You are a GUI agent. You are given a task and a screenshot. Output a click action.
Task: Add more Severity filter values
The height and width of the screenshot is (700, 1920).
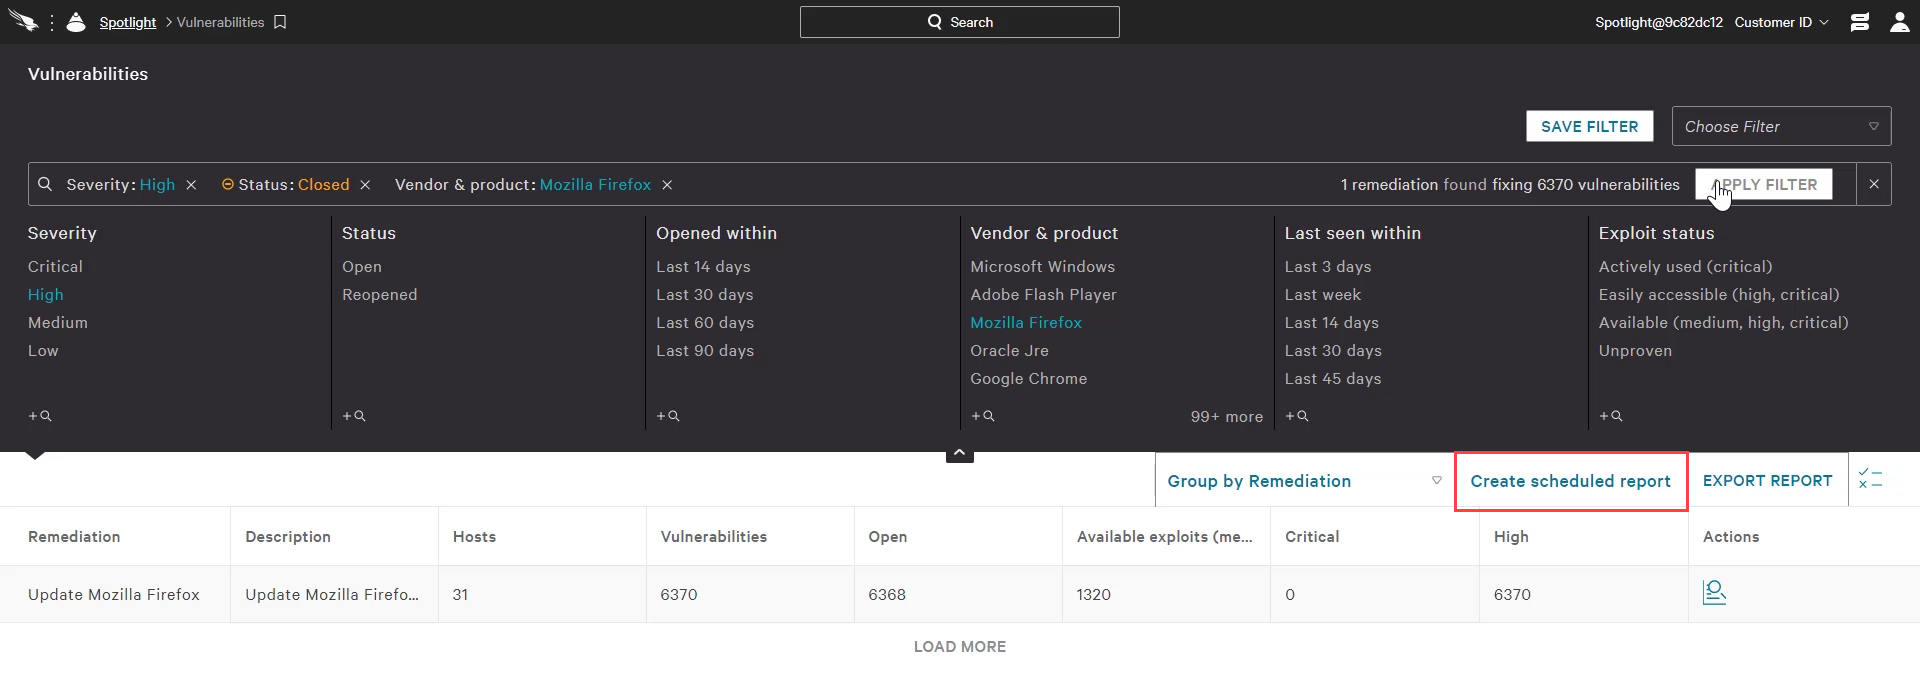click(x=40, y=416)
